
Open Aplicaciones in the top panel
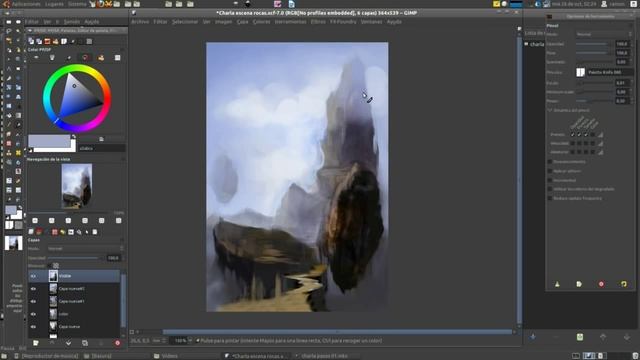click(26, 4)
